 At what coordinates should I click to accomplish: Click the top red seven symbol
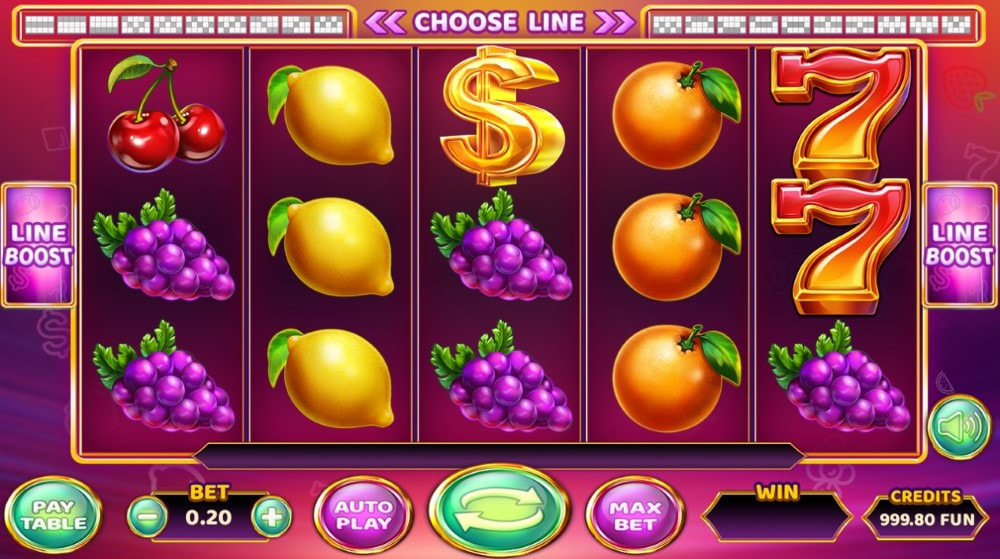pyautogui.click(x=840, y=113)
